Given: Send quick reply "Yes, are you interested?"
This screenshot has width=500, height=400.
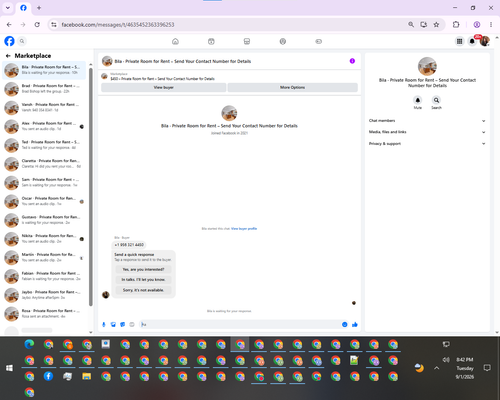Looking at the screenshot, I should pyautogui.click(x=143, y=269).
